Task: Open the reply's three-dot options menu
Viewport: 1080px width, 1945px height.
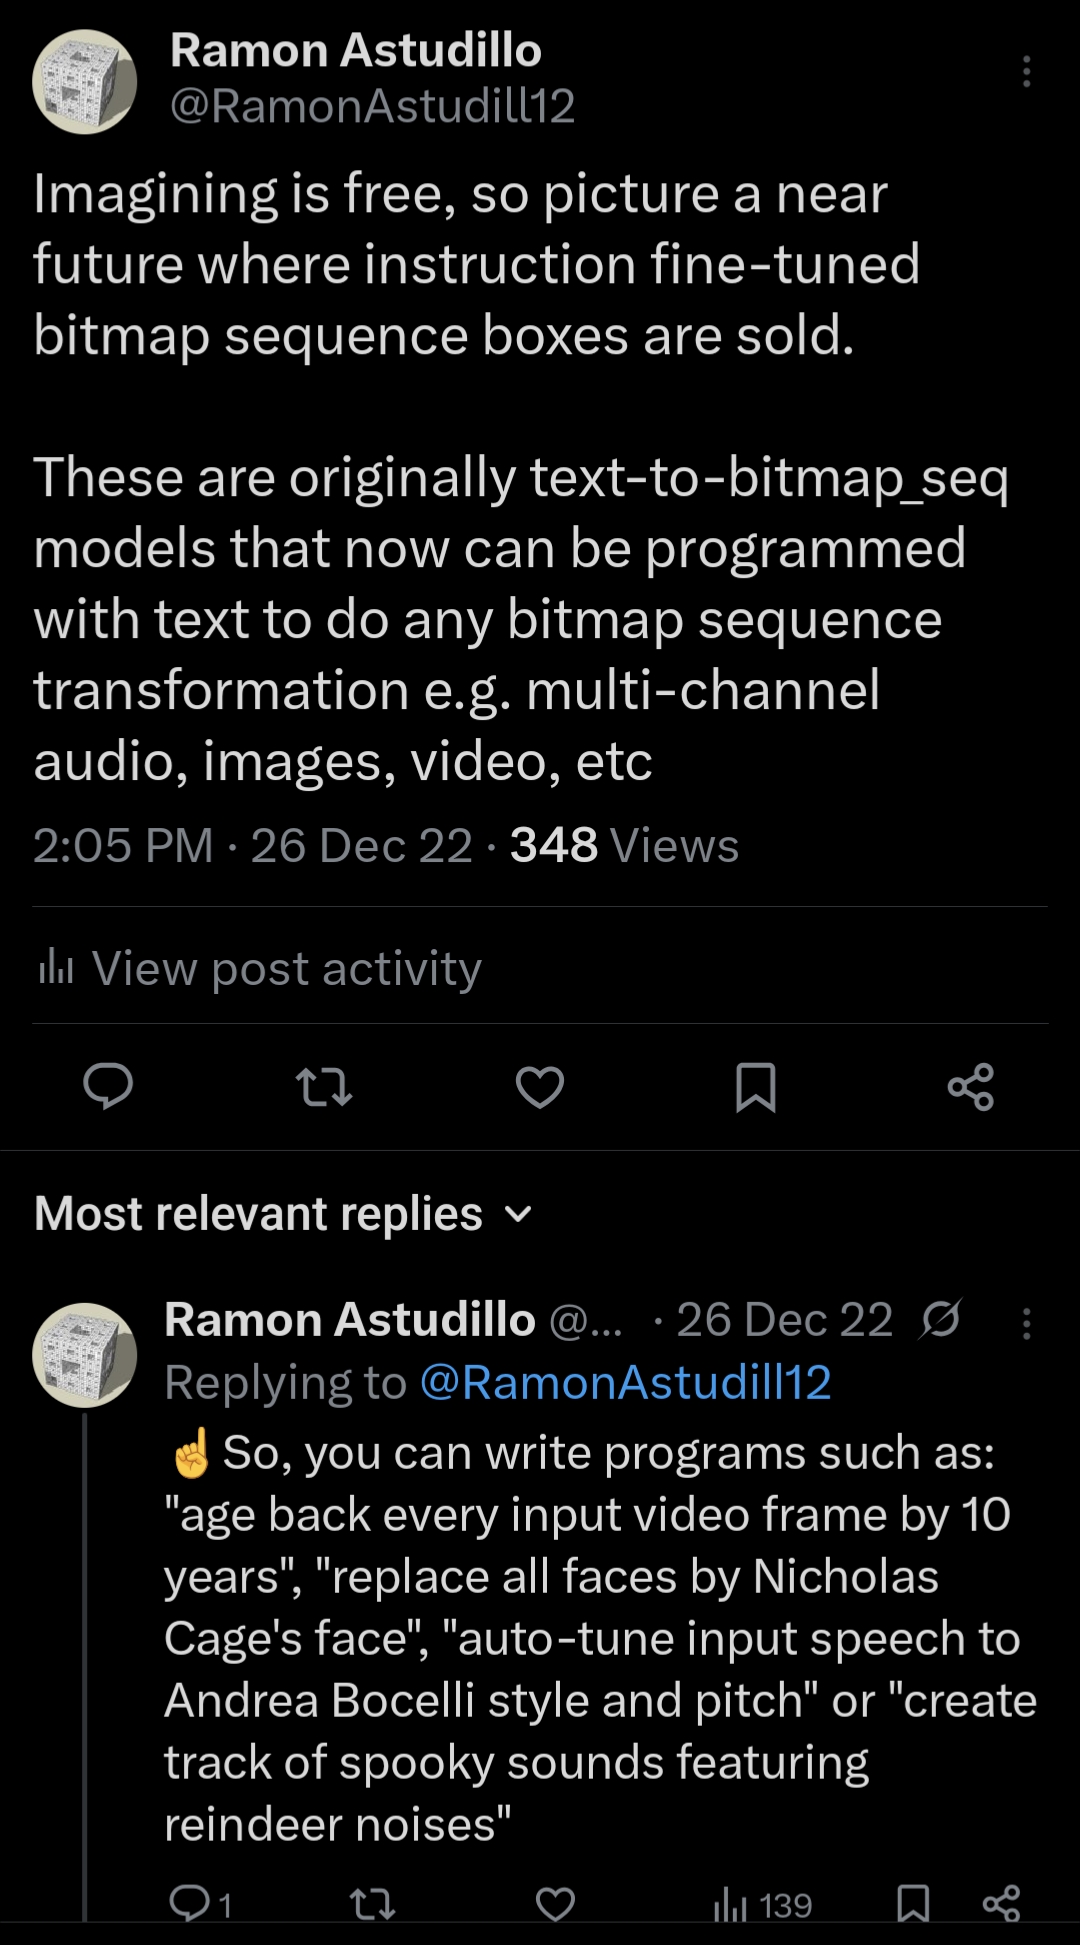Action: pyautogui.click(x=1026, y=1323)
